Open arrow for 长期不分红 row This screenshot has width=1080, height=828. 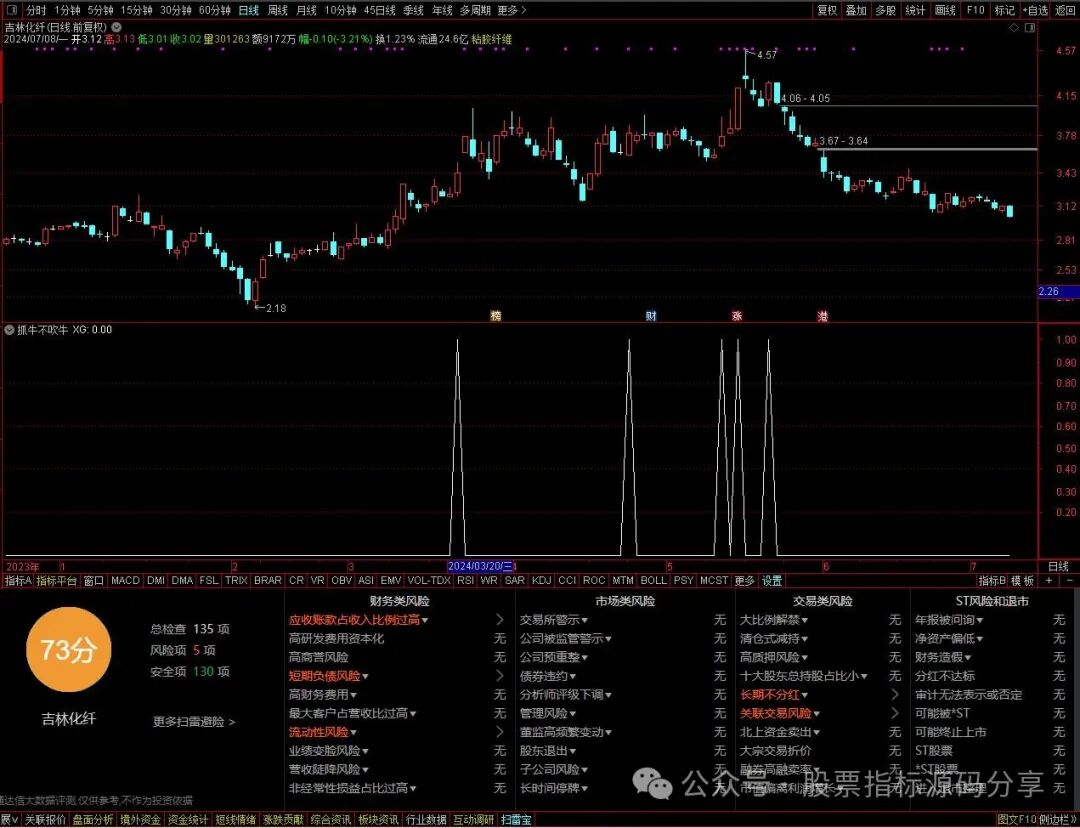tap(895, 694)
